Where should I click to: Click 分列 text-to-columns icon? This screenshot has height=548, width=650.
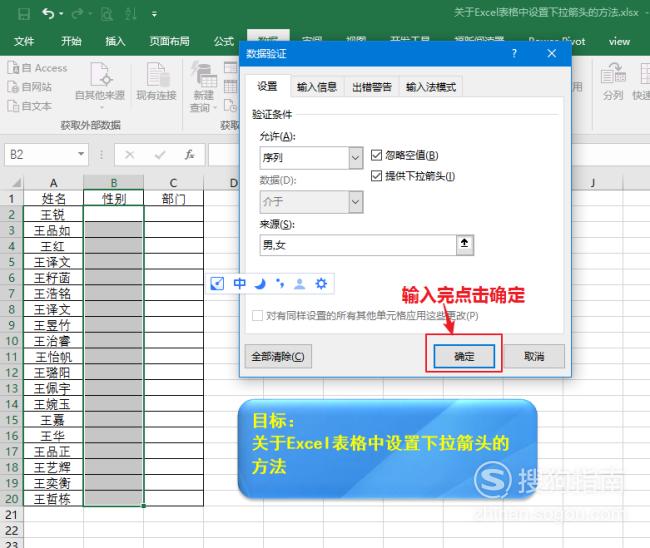point(613,82)
